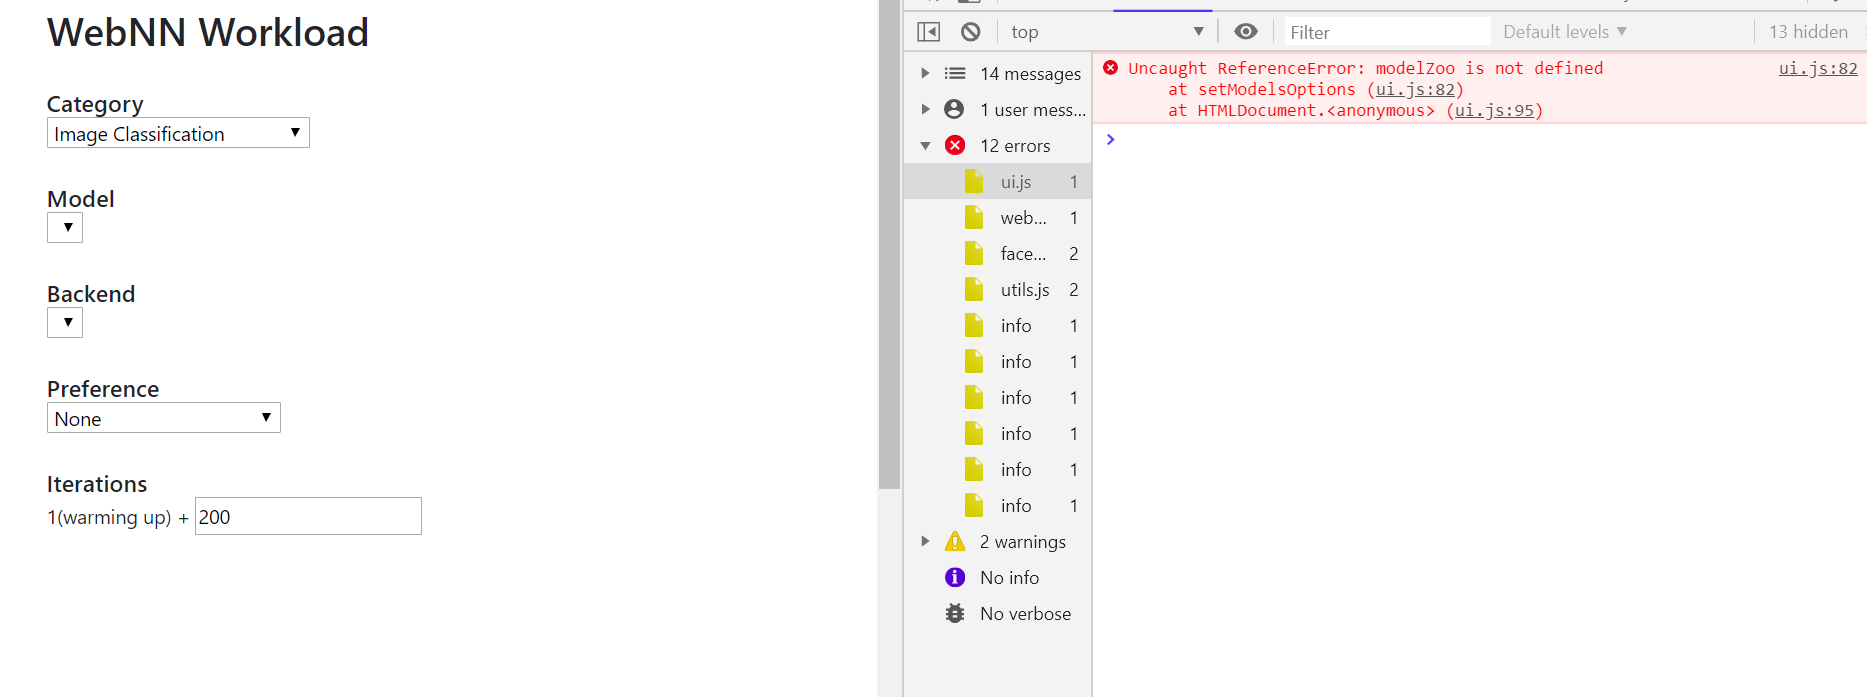Click the Uncaught ReferenceError message text

[x=1365, y=68]
